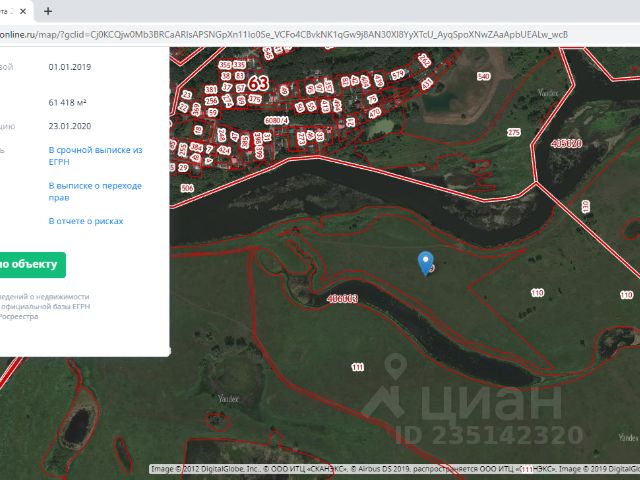640x480 pixels.
Task: Click large district number 63
Action: (259, 82)
